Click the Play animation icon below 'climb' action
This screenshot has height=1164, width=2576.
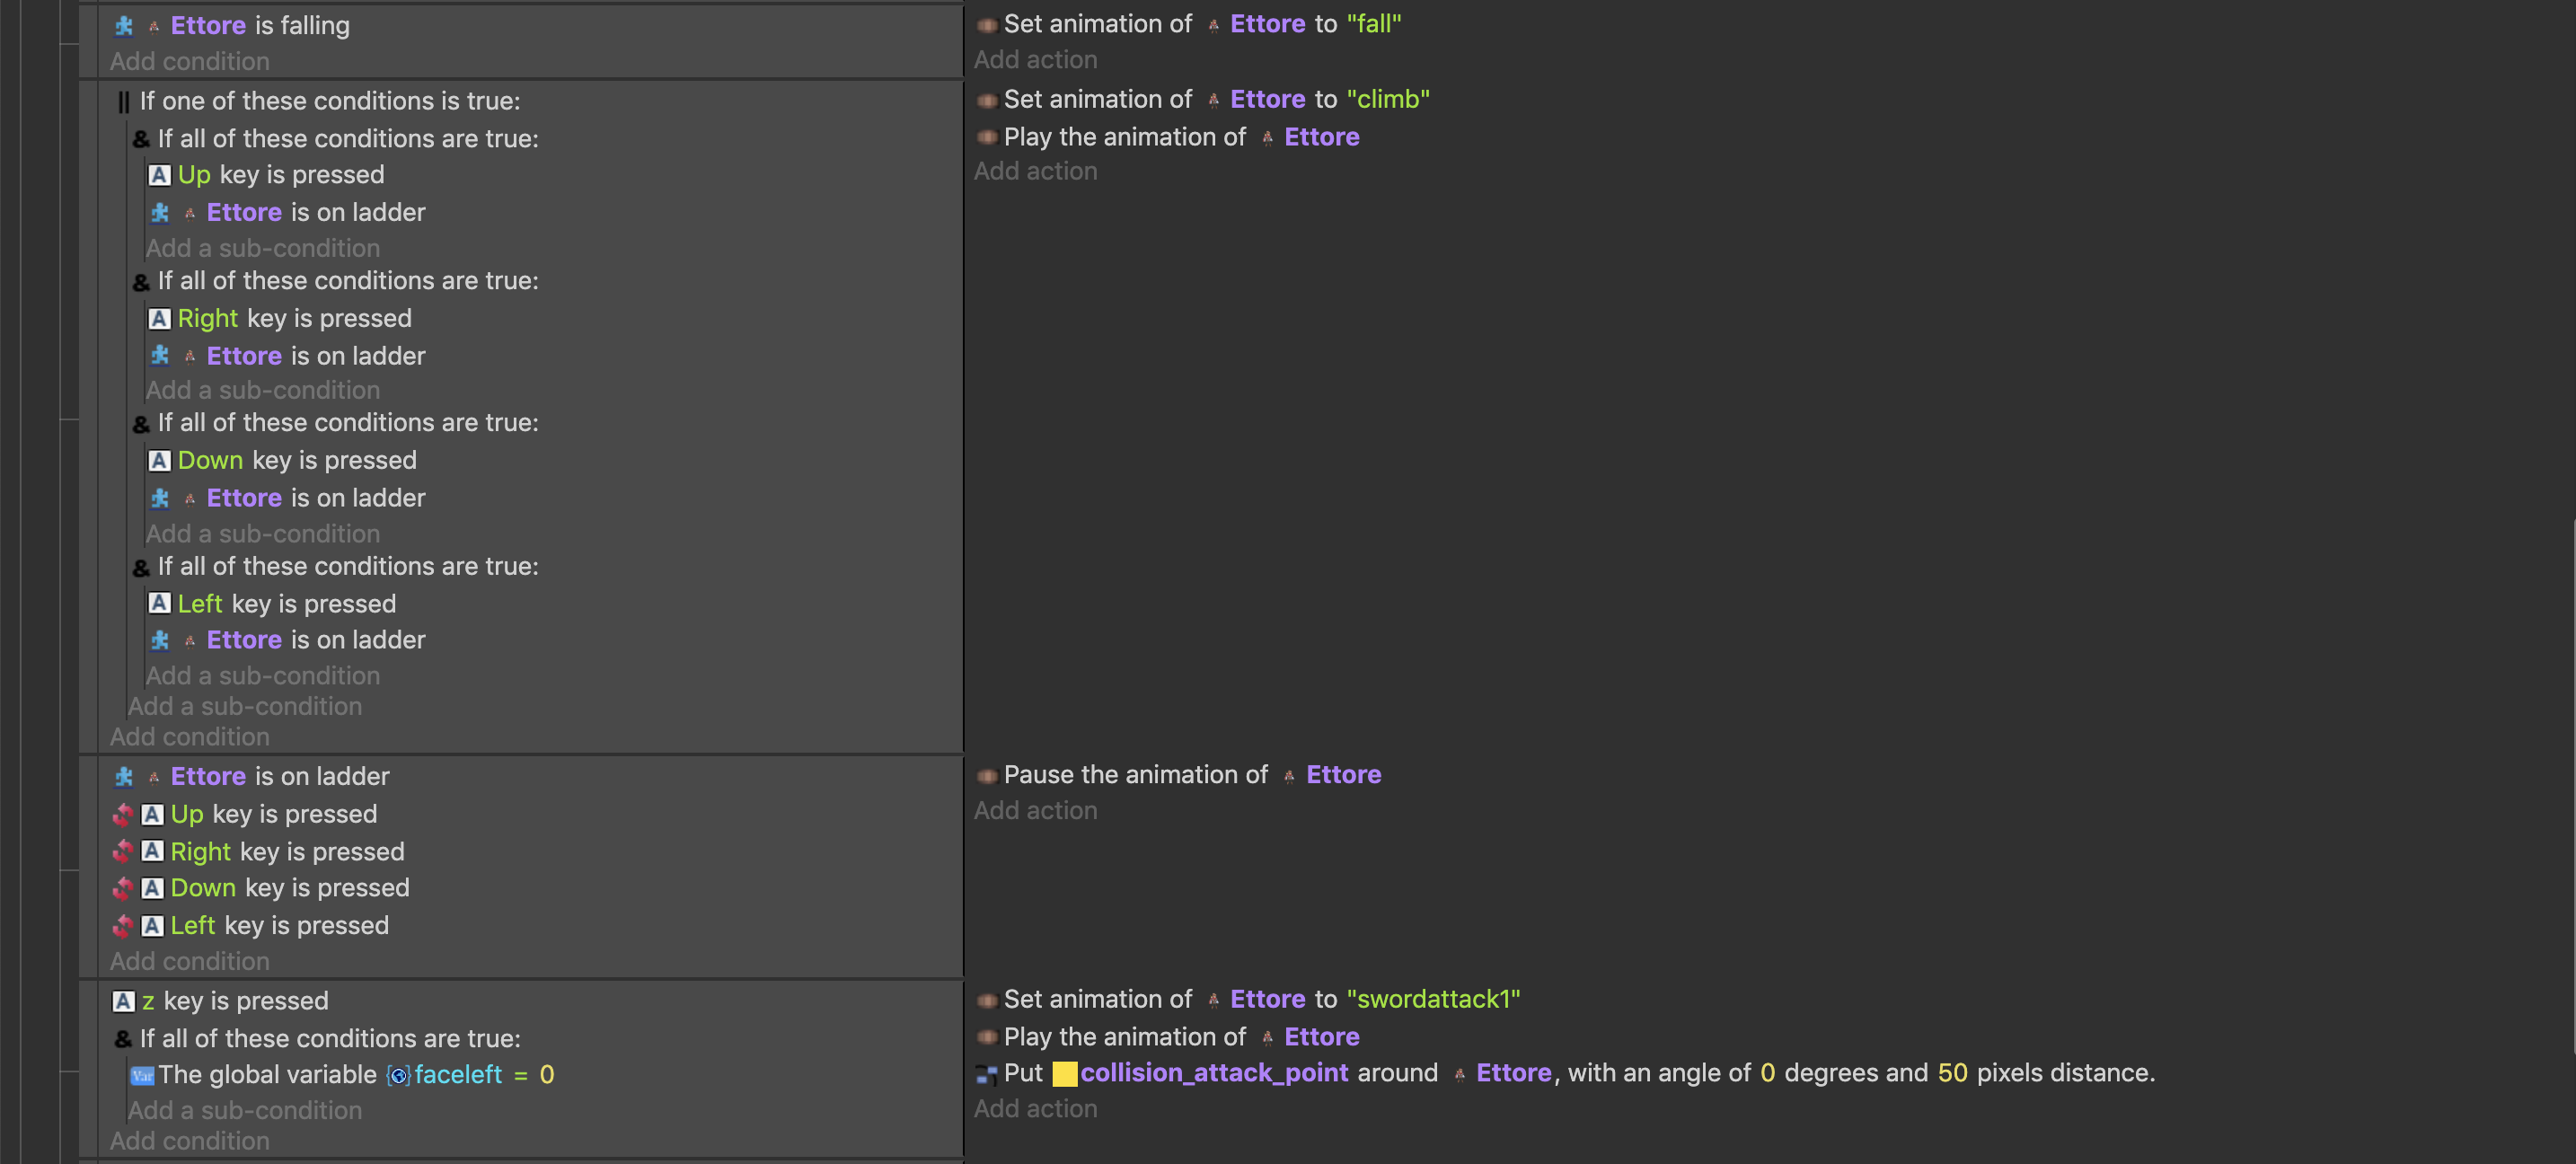click(987, 137)
